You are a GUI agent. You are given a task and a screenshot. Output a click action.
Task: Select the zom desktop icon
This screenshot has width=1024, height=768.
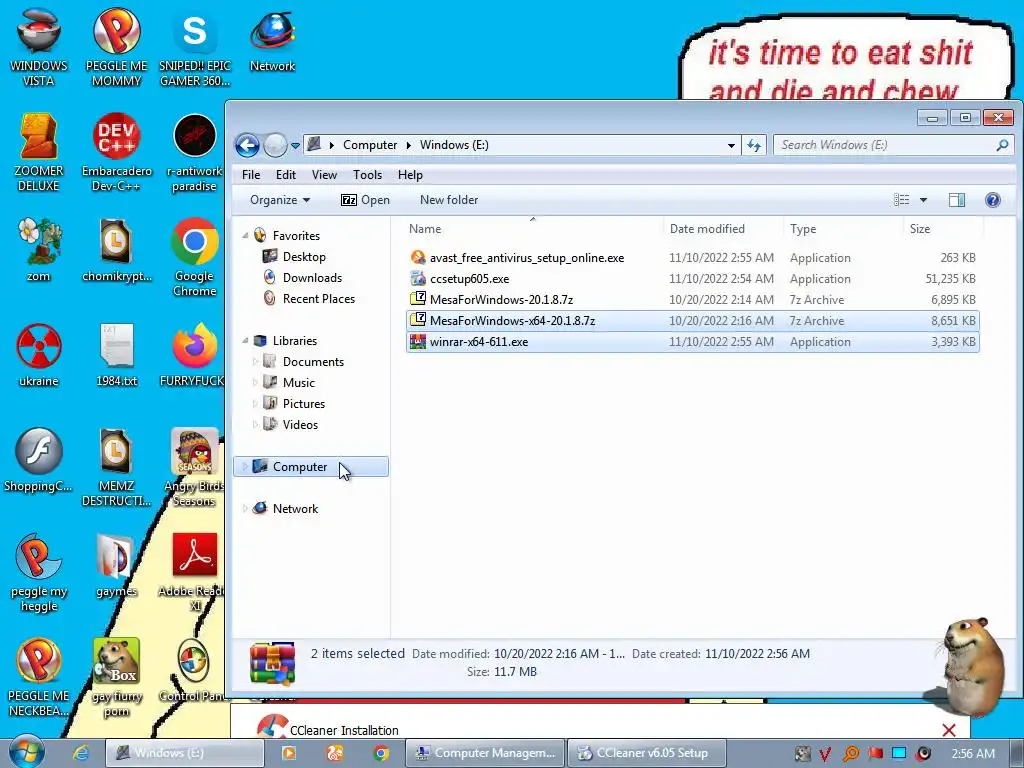point(39,250)
